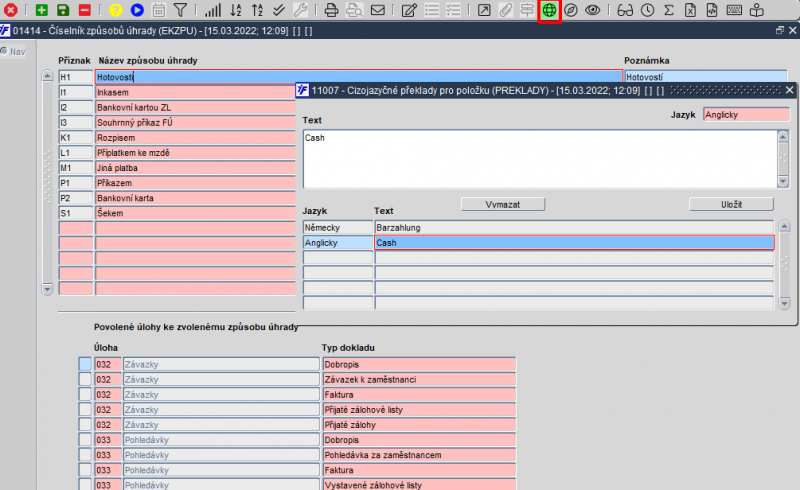This screenshot has height=490, width=800.
Task: Click the Jazyk field showing Anglicky
Action: 746,114
